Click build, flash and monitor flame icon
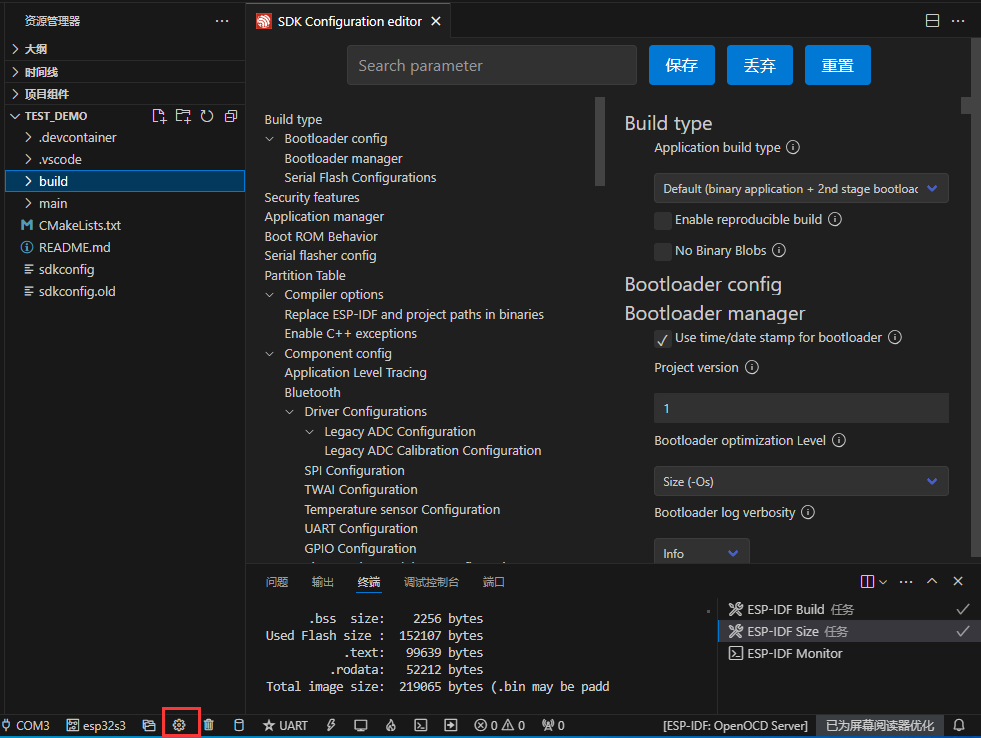This screenshot has height=738, width=981. [x=391, y=725]
